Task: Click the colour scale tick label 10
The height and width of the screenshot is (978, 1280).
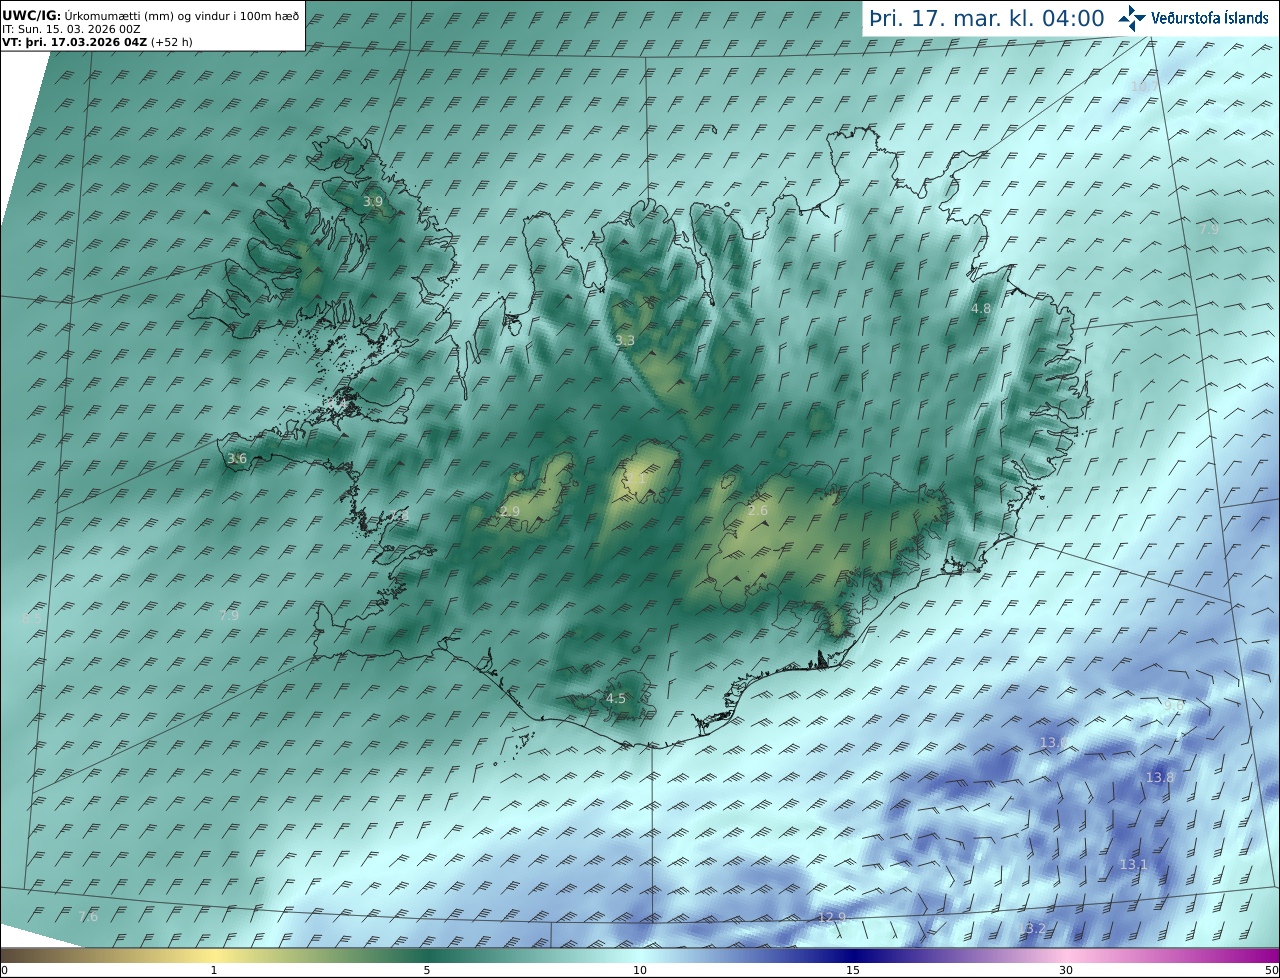Action: point(640,970)
